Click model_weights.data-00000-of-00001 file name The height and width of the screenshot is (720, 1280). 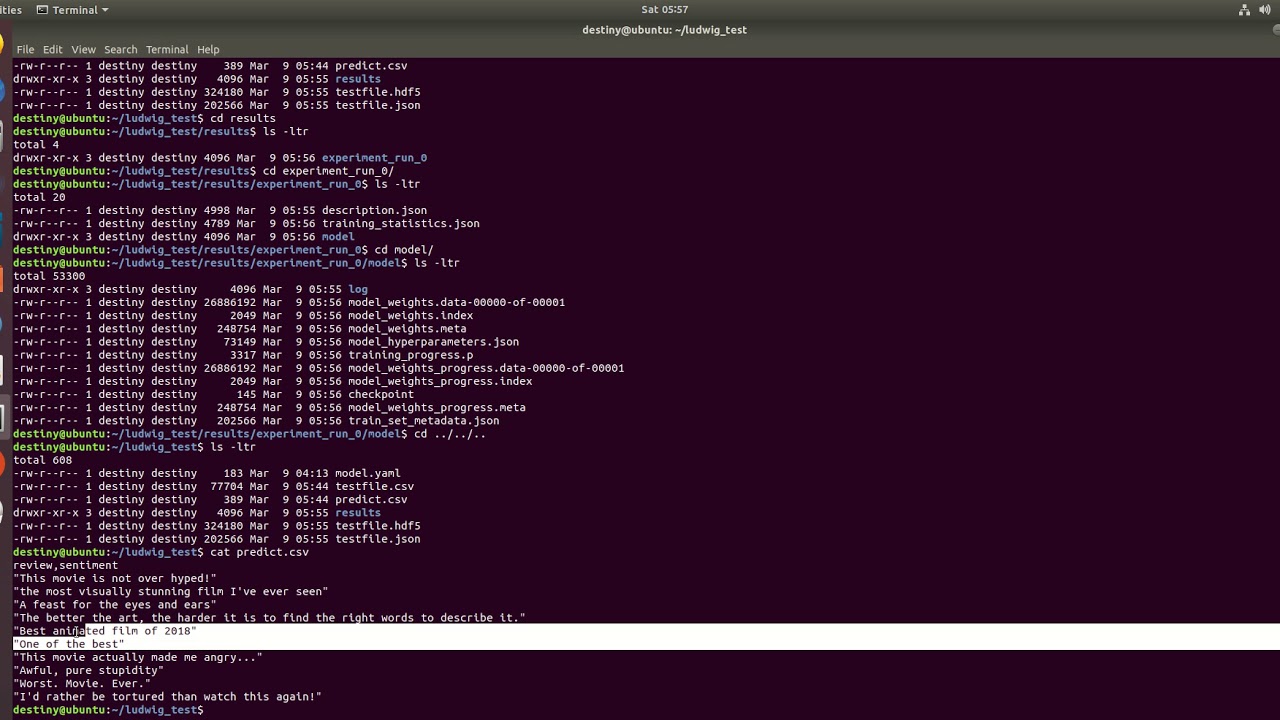point(456,302)
